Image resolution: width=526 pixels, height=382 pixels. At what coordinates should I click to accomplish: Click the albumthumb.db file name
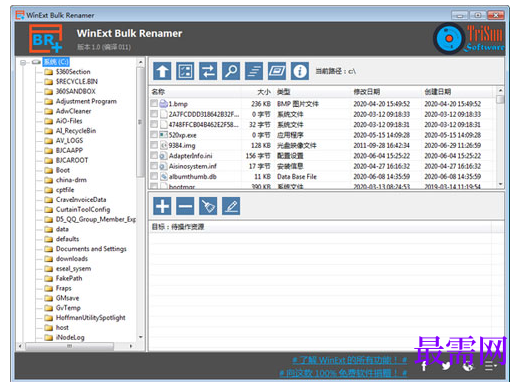tap(193, 177)
